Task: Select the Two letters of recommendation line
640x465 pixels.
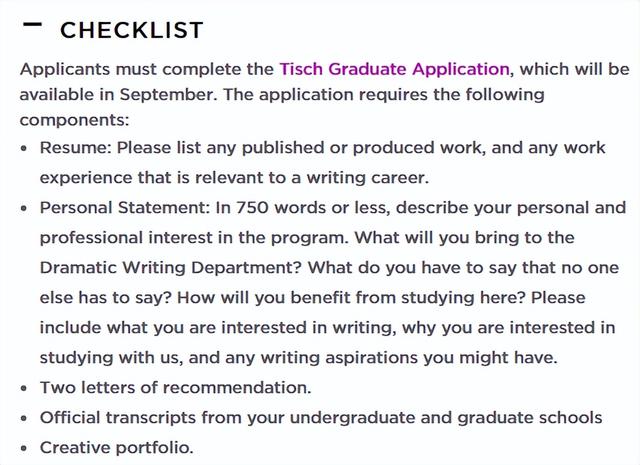Action: [x=176, y=388]
